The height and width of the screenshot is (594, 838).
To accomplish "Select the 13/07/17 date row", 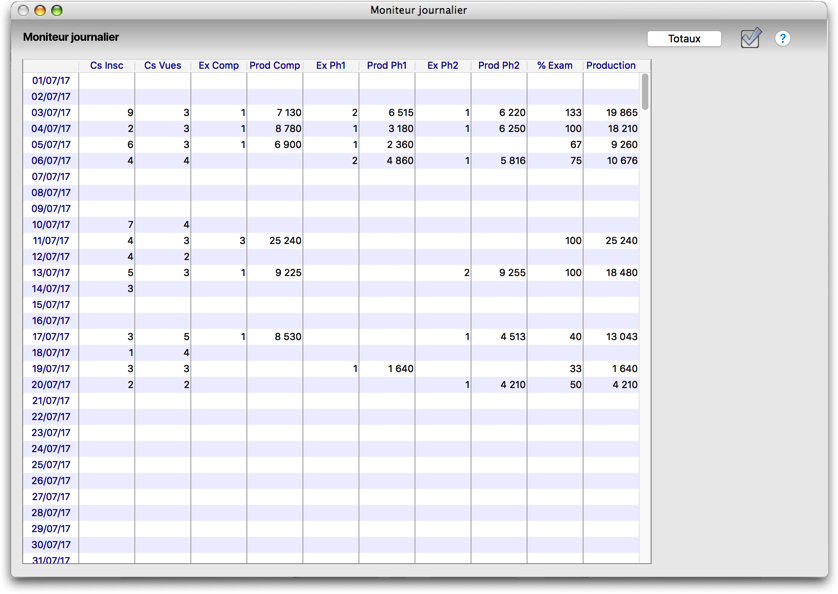I will click(x=331, y=273).
